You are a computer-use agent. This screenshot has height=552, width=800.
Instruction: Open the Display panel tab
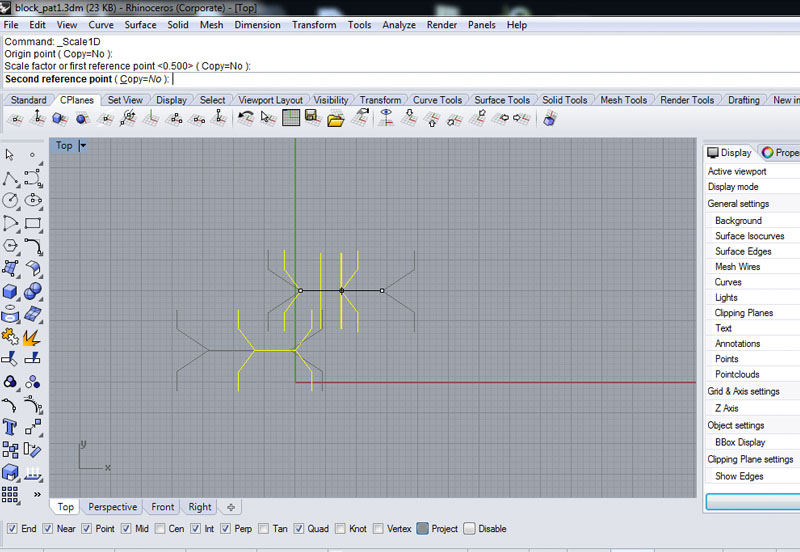730,152
